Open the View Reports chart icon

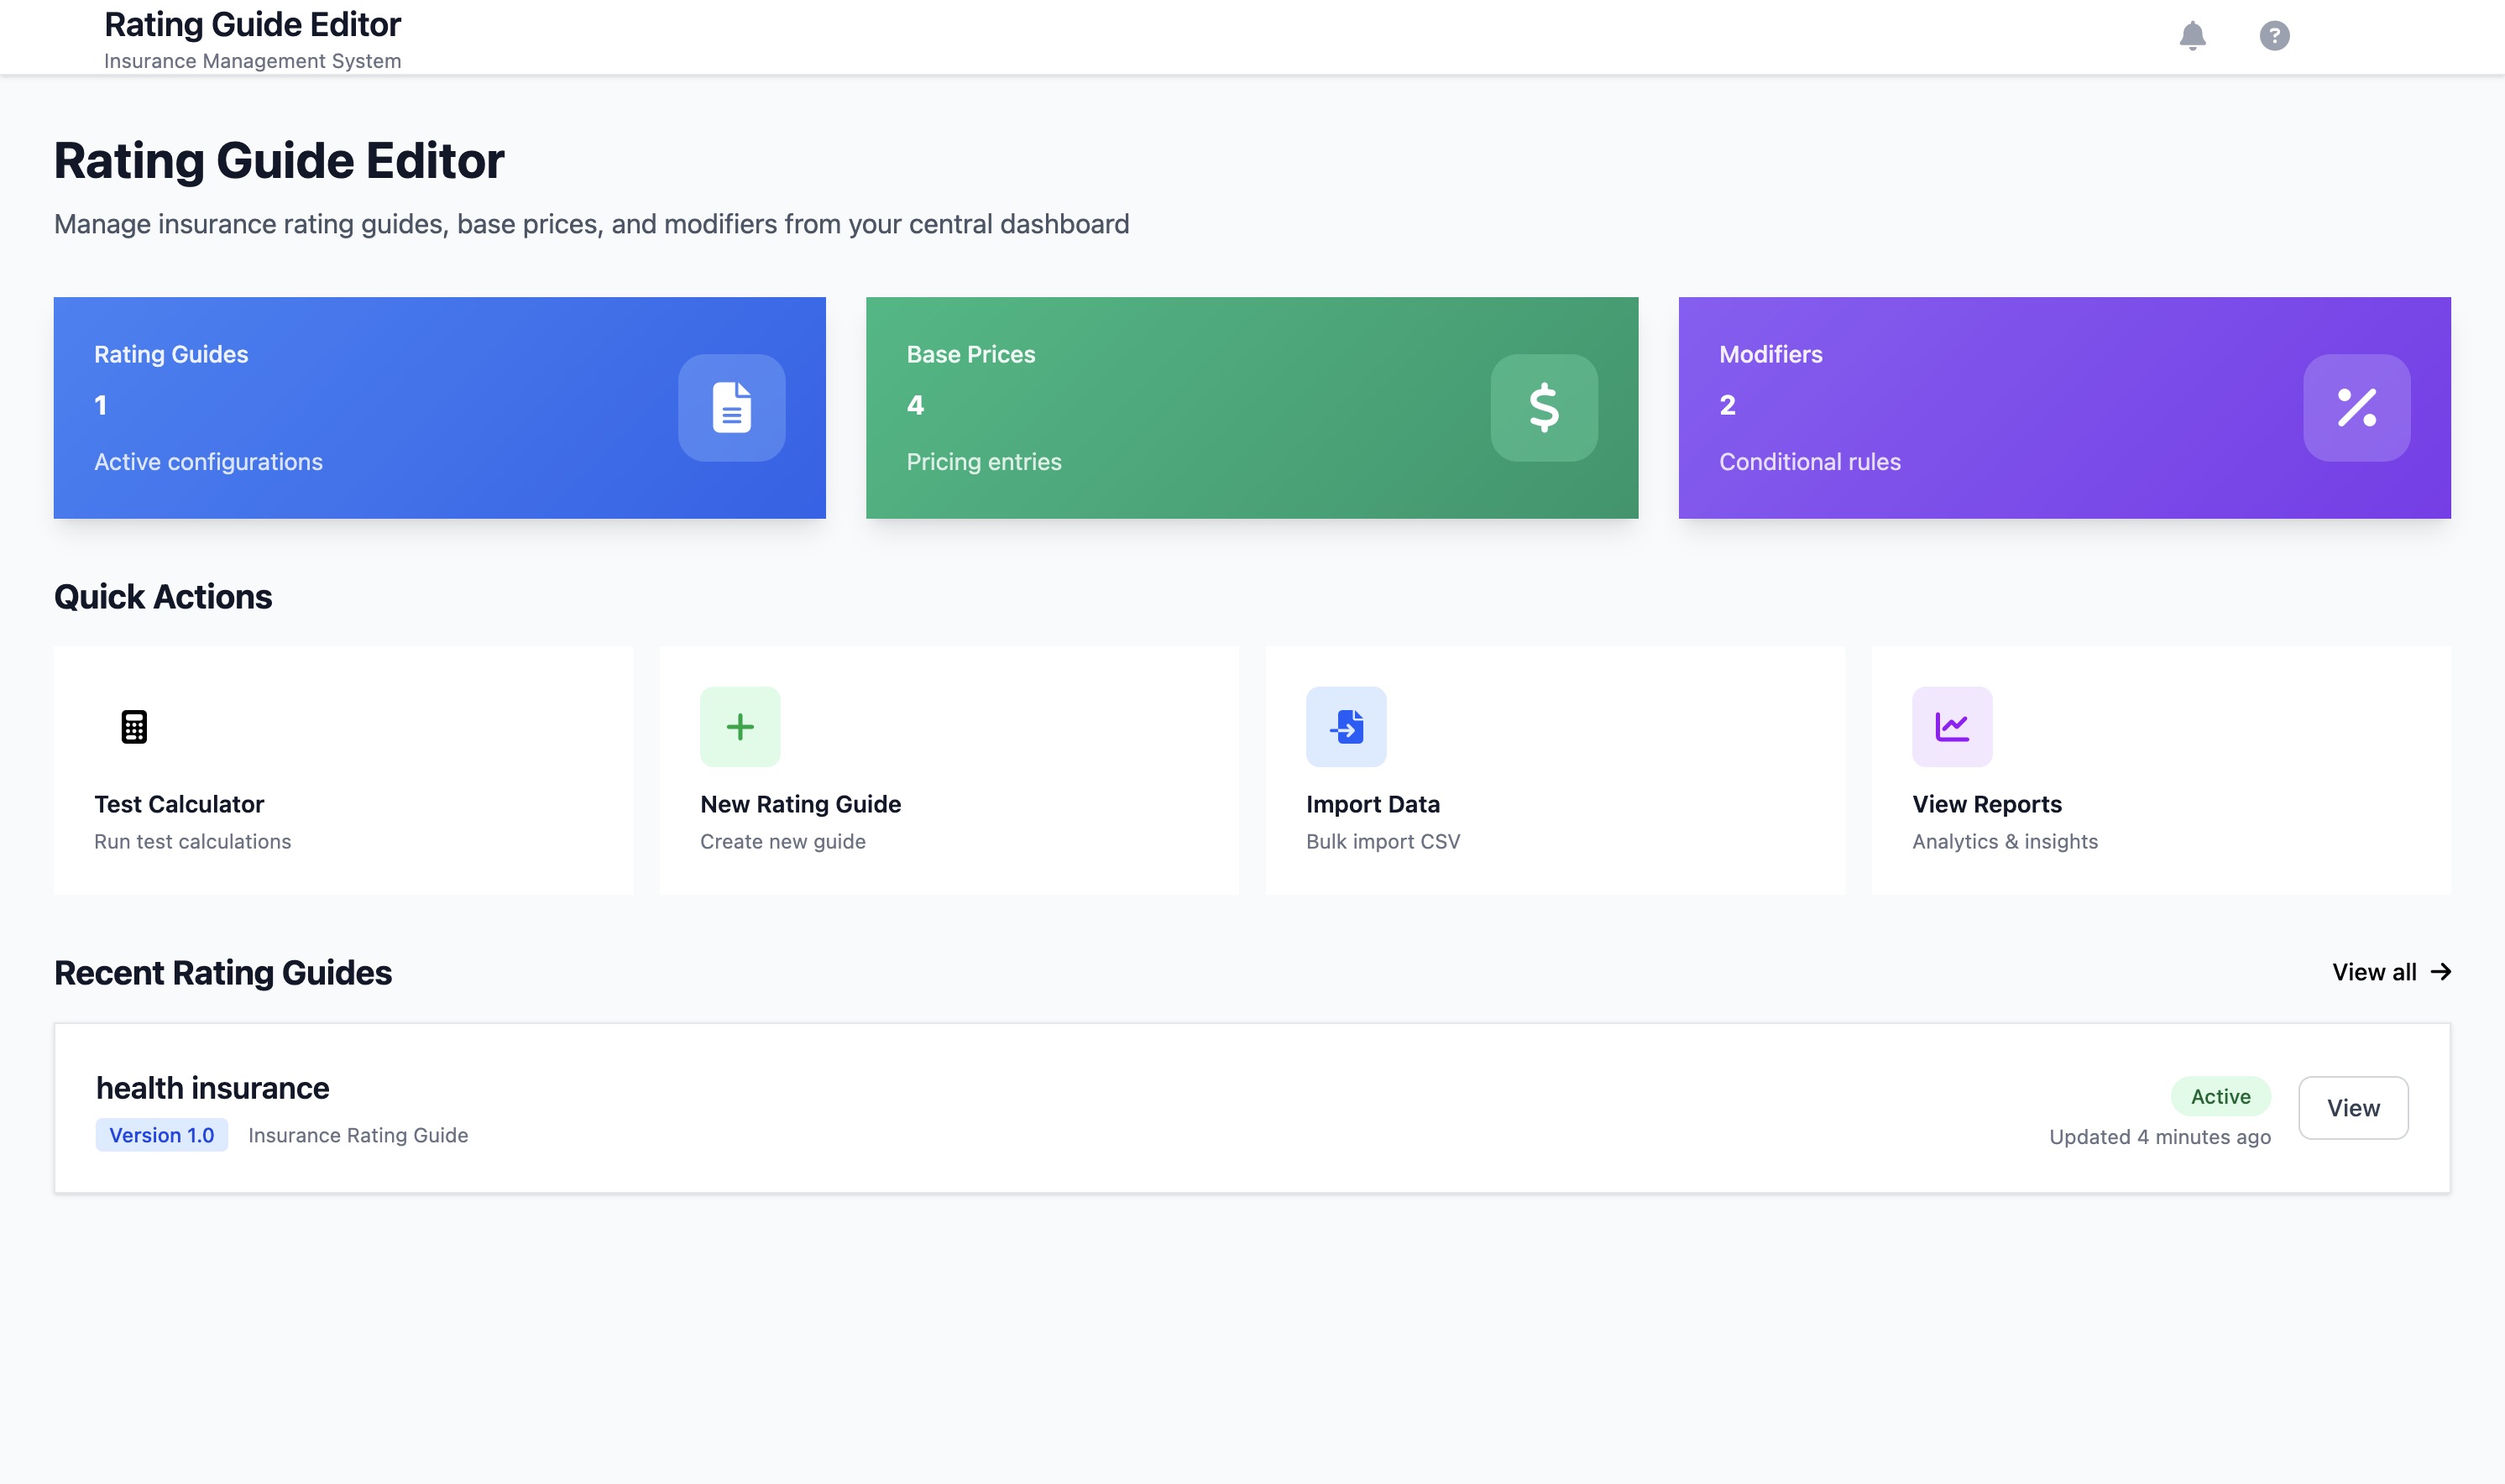point(1951,726)
